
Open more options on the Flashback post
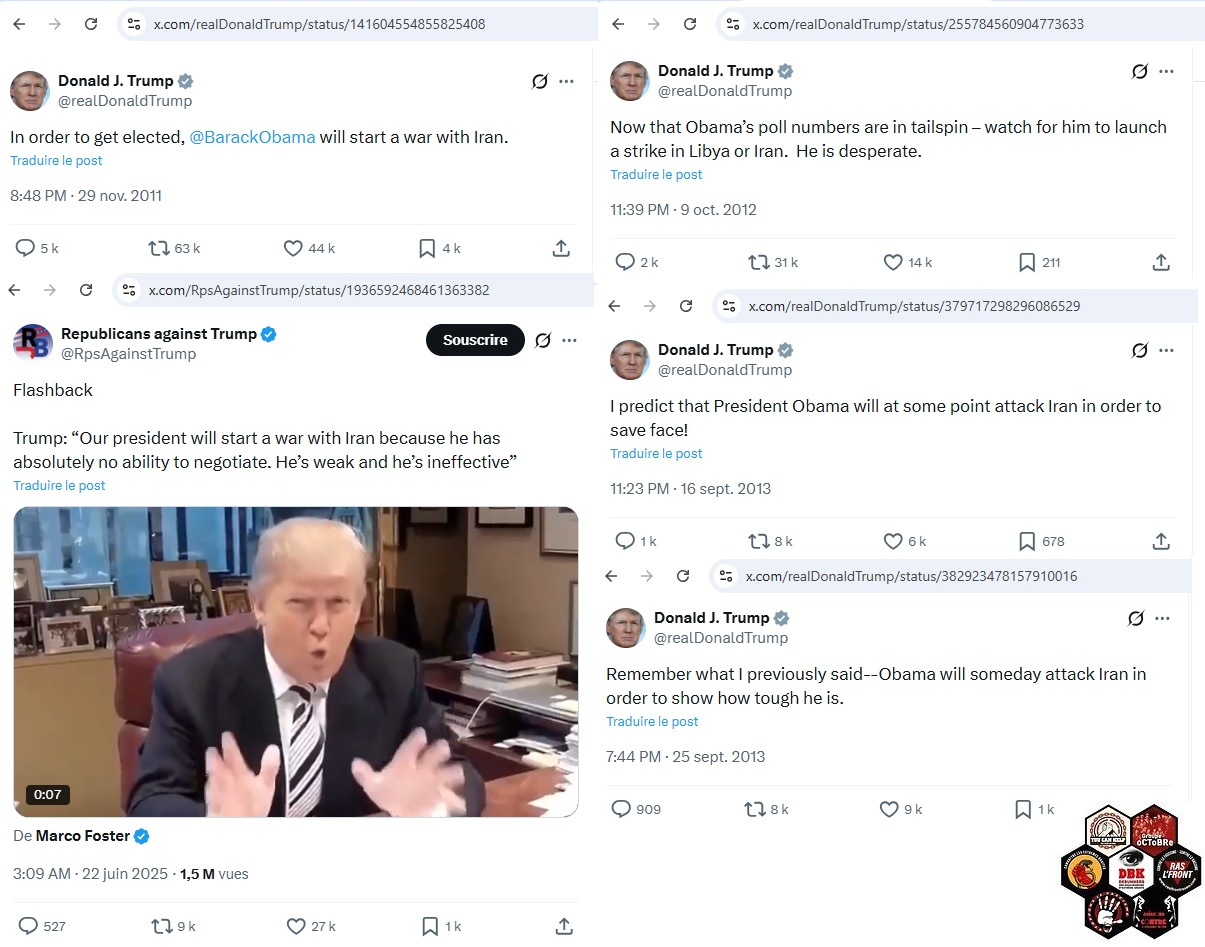569,340
